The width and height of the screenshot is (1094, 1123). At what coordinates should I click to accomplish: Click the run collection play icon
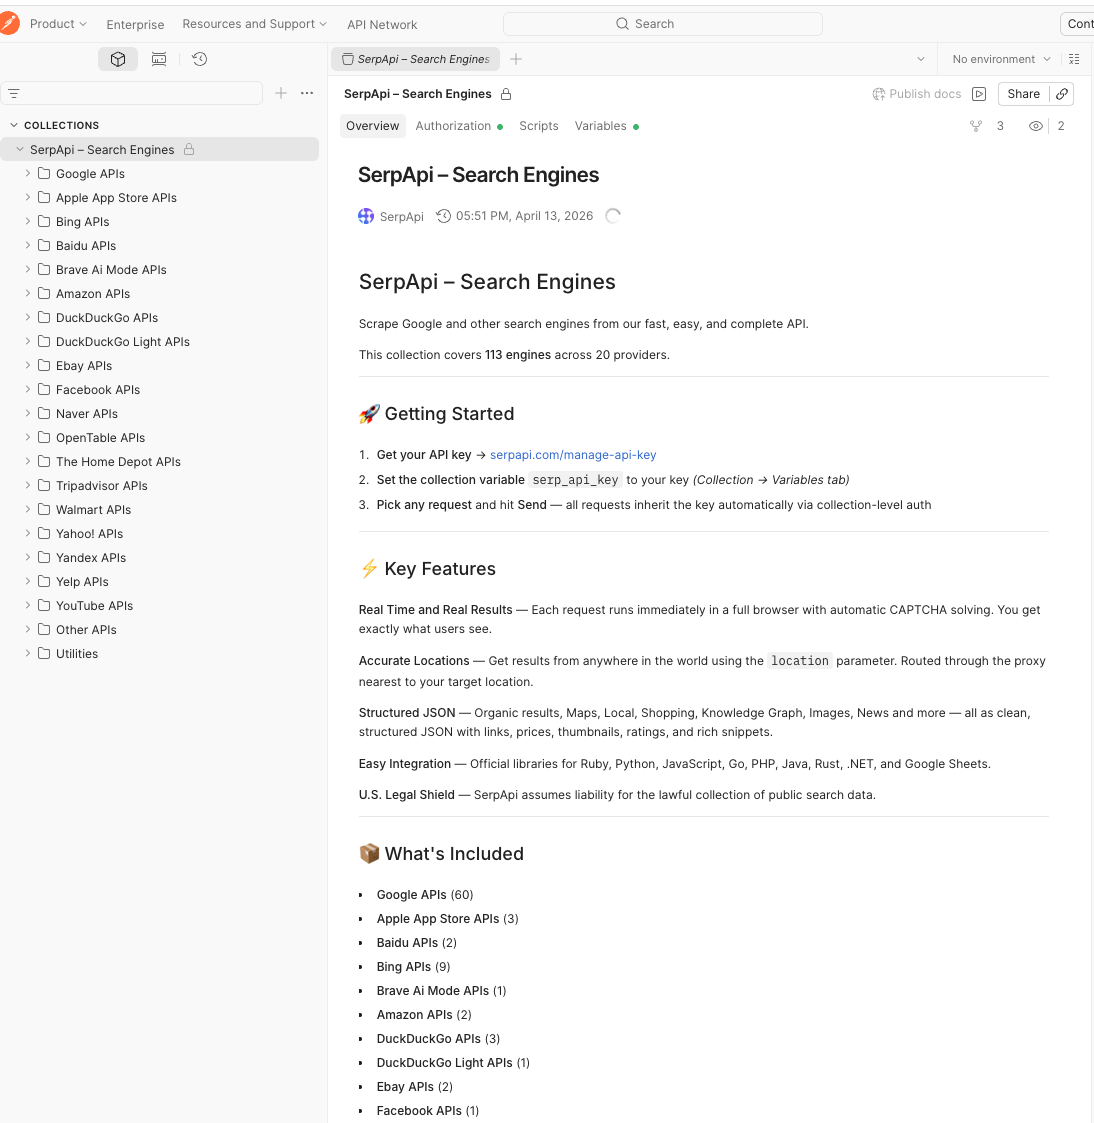(x=979, y=94)
